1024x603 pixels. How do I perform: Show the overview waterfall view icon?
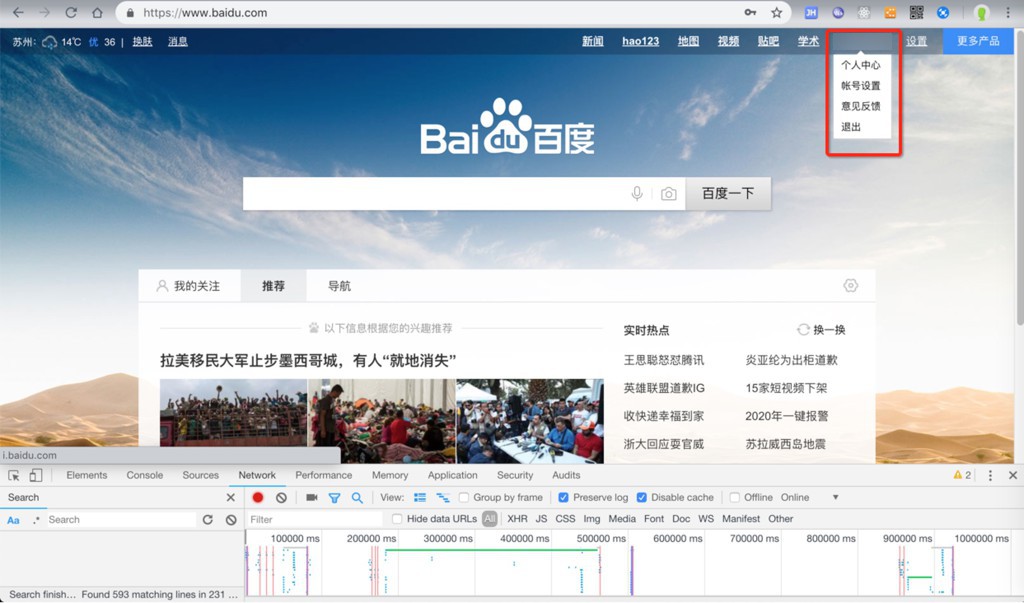pyautogui.click(x=443, y=497)
